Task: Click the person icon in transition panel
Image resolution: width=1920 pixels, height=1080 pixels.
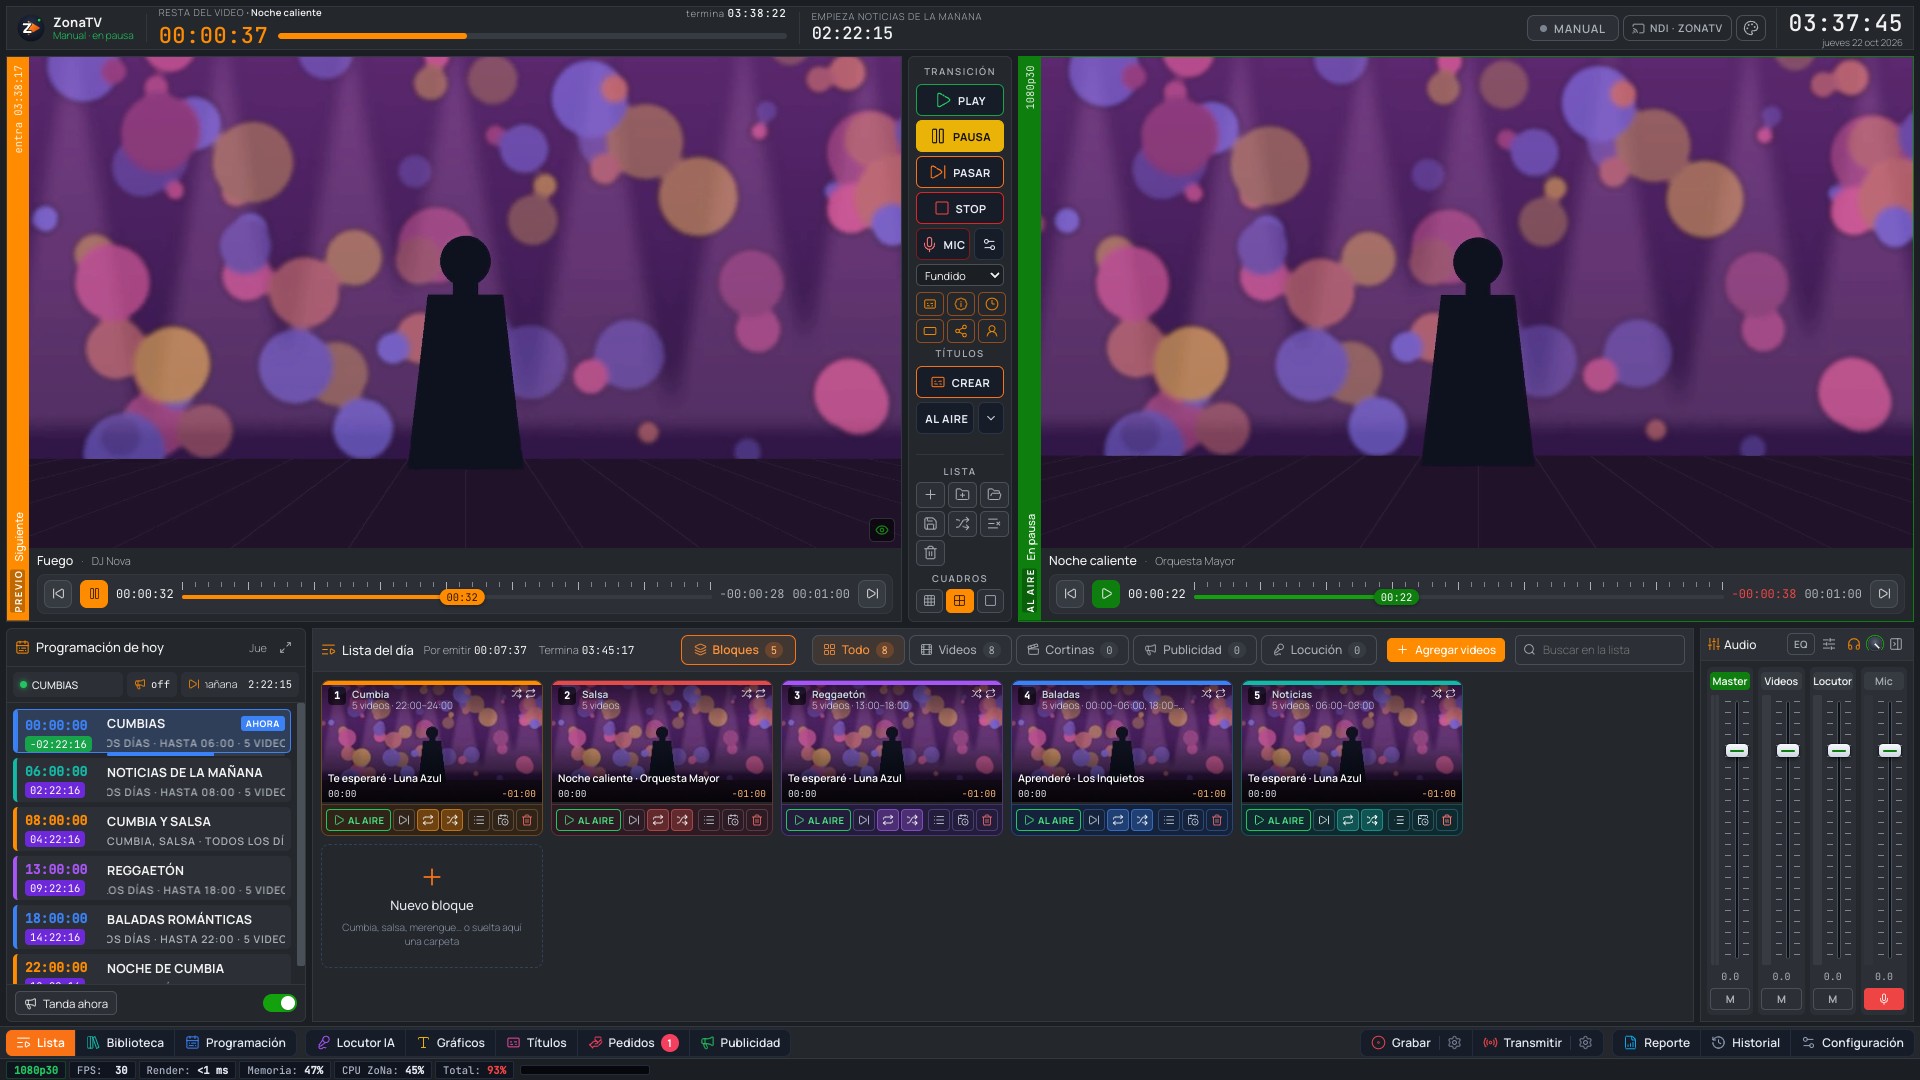Action: pyautogui.click(x=991, y=331)
